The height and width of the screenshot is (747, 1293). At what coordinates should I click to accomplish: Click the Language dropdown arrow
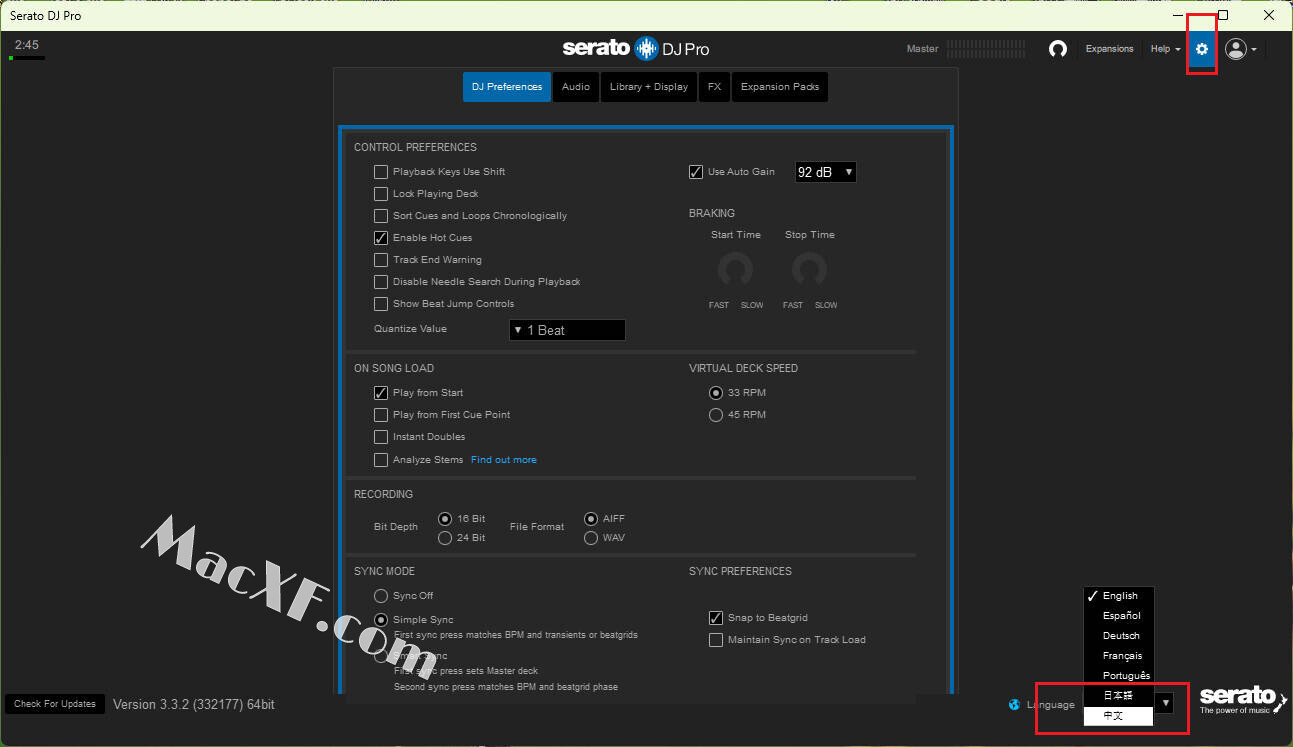click(1165, 704)
